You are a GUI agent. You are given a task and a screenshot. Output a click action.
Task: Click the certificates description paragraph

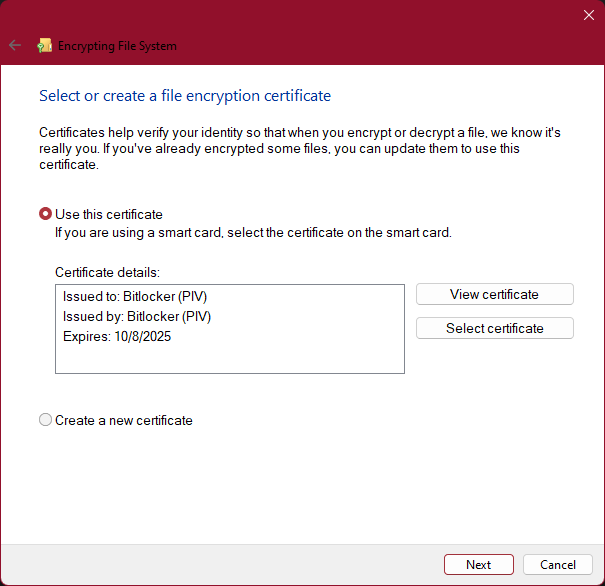click(300, 149)
